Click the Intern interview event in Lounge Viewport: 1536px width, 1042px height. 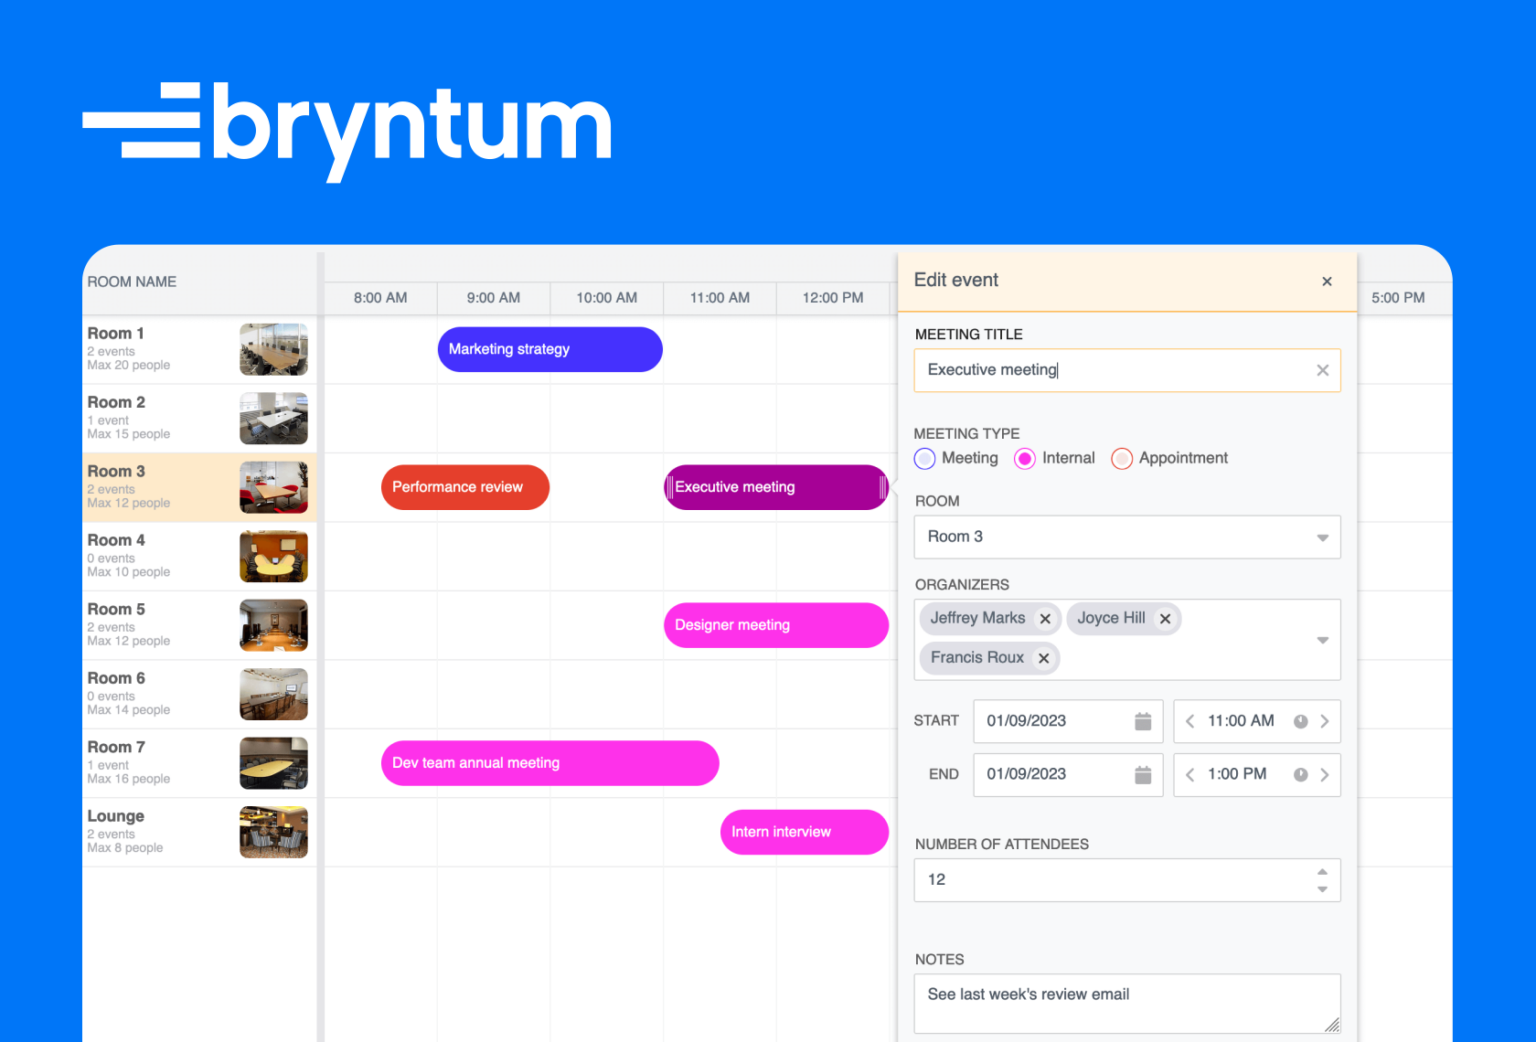coord(804,831)
